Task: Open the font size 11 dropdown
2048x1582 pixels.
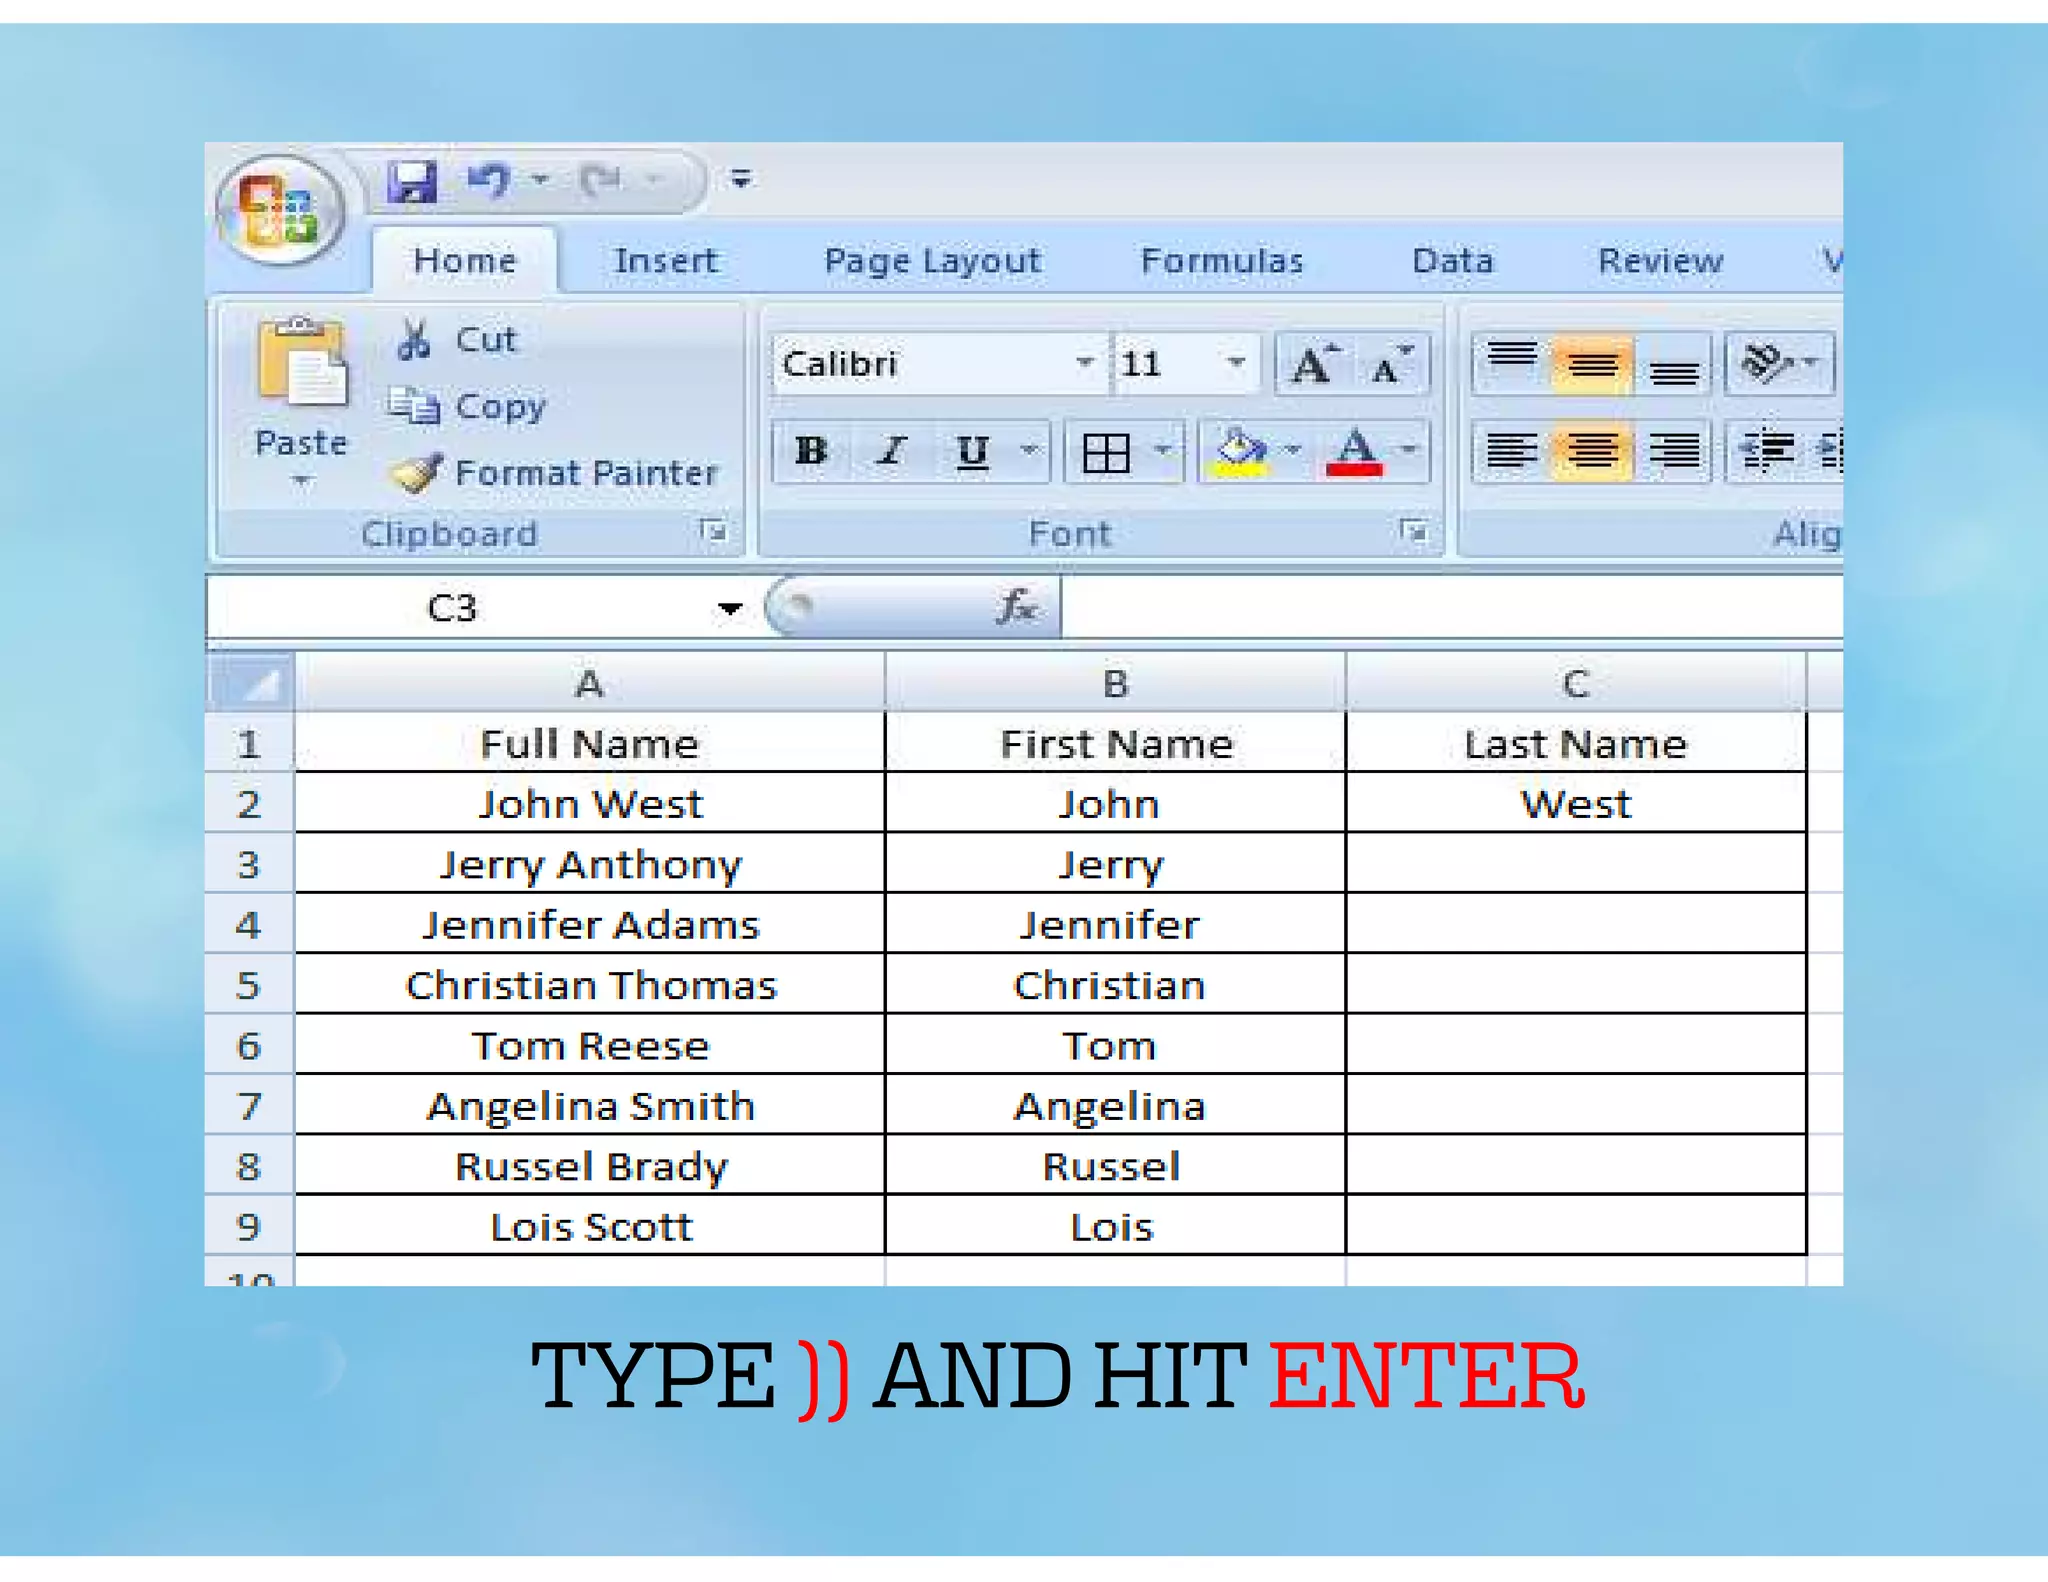Action: point(1236,363)
